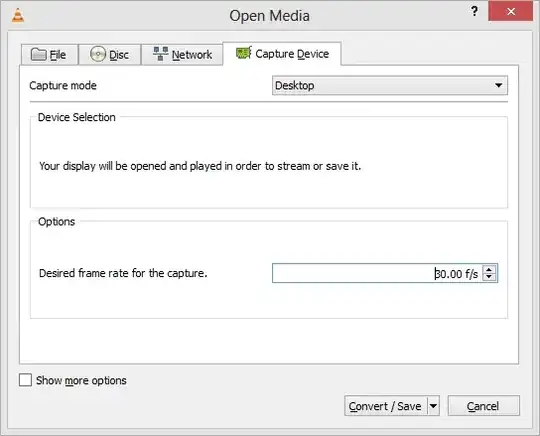The image size is (540, 436).
Task: Decrease frame rate with down arrow
Action: pos(489,277)
